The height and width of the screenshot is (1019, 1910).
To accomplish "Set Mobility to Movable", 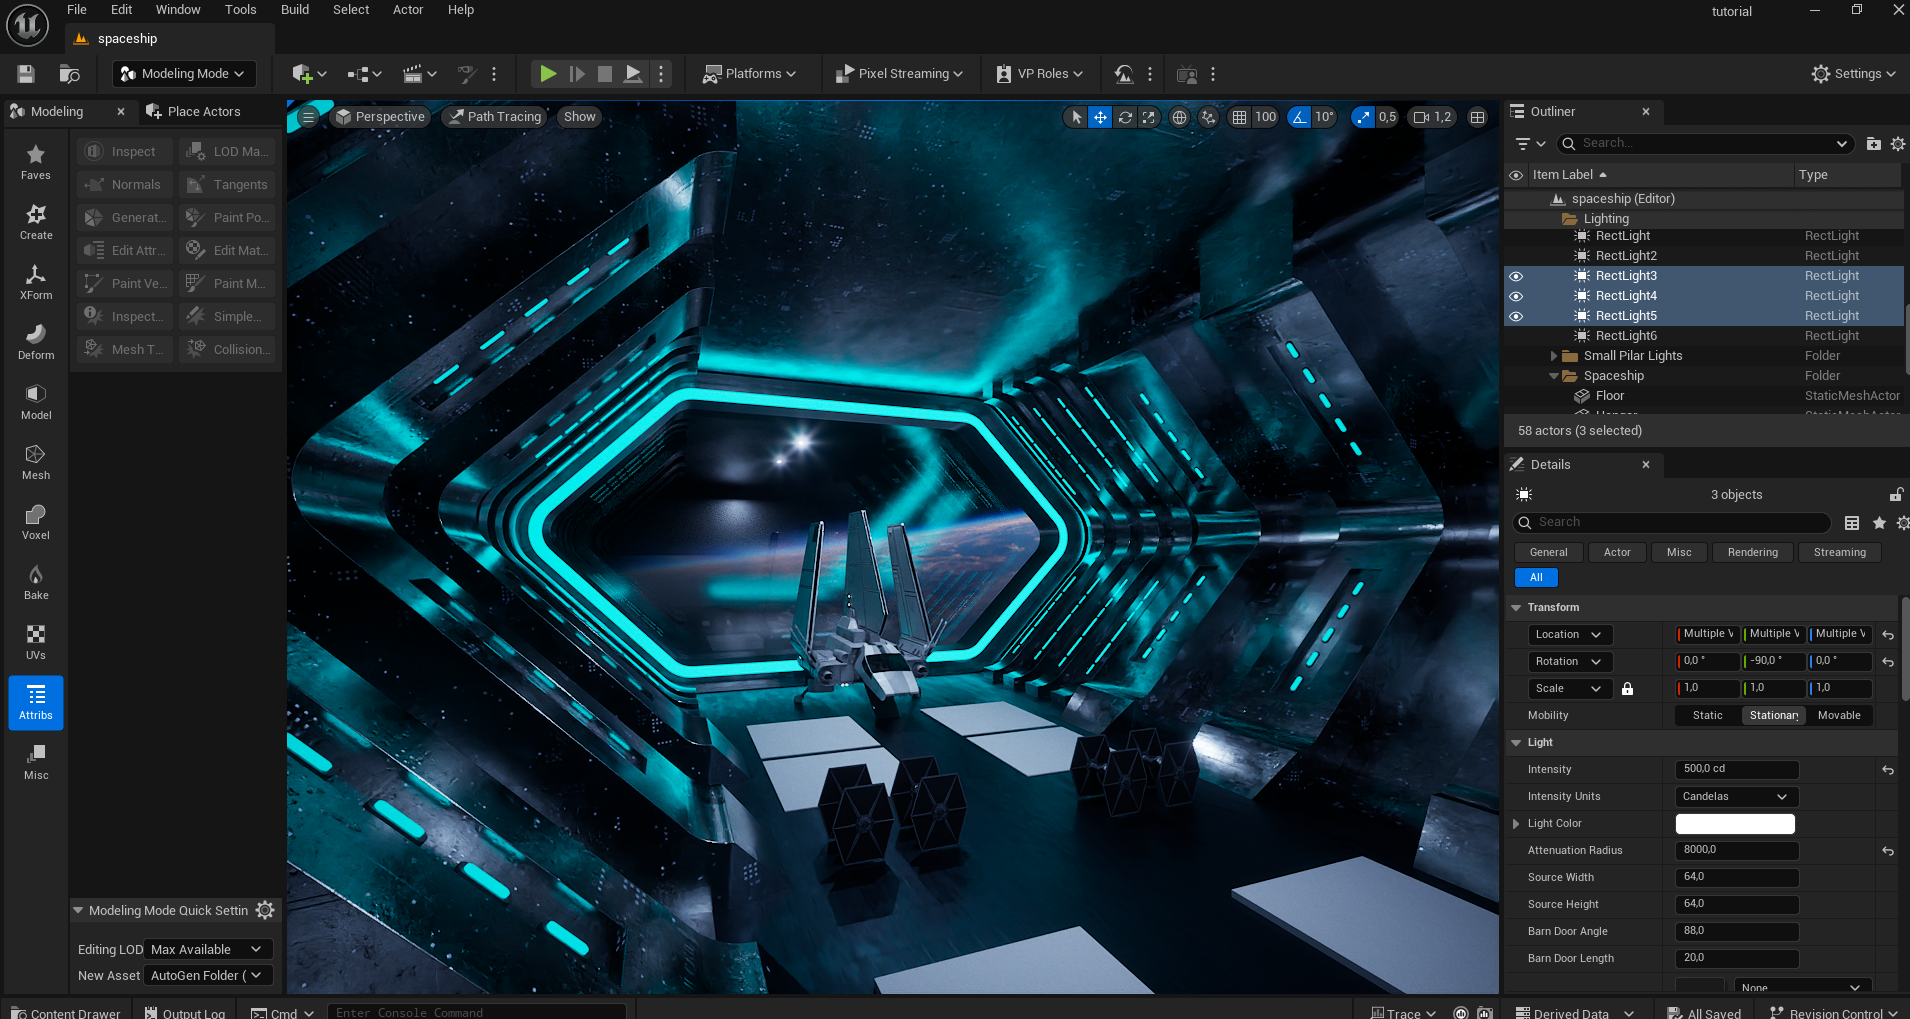I will [x=1839, y=715].
